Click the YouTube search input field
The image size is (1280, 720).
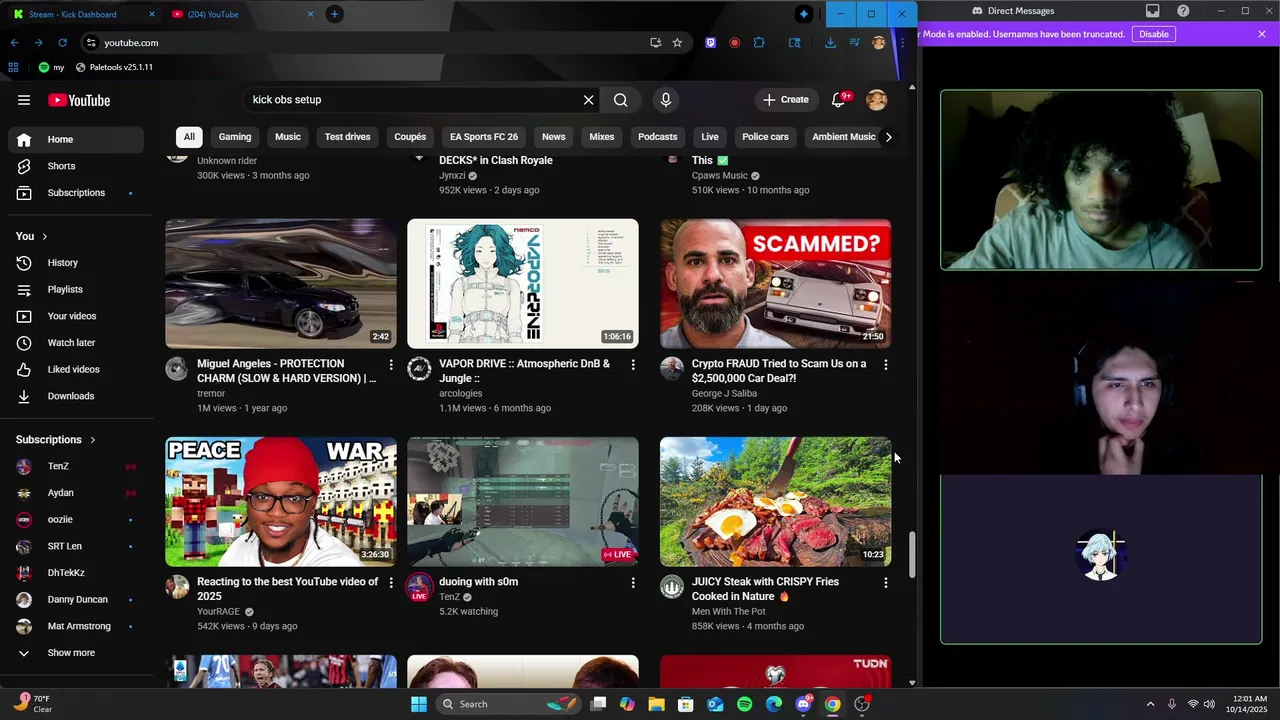click(x=413, y=100)
